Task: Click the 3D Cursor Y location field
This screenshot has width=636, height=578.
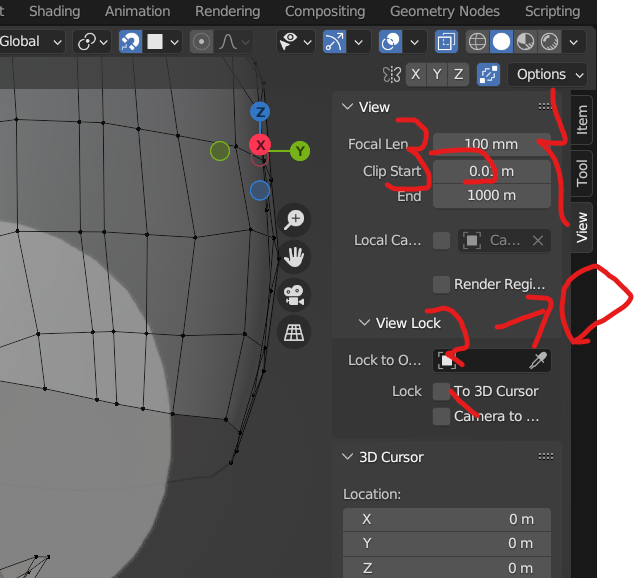Action: tap(447, 544)
